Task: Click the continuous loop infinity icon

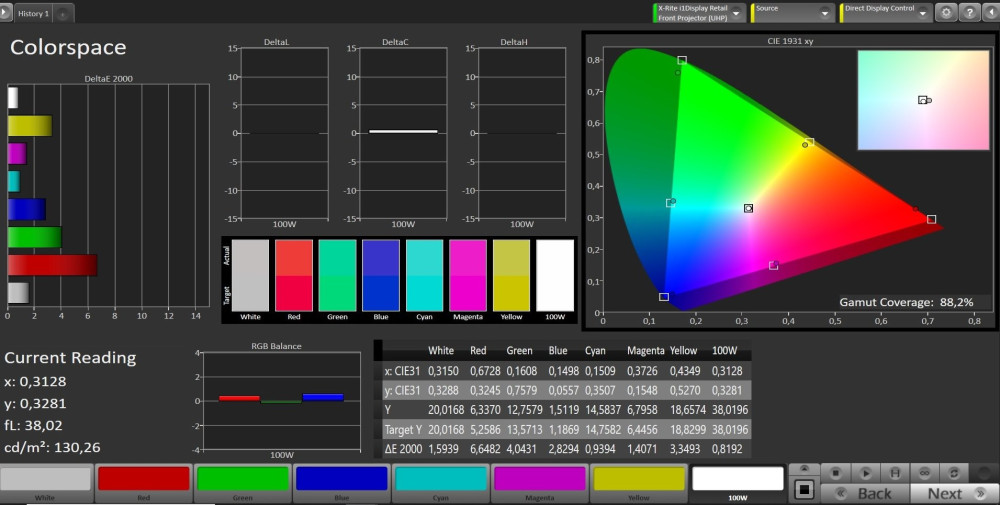Action: [926, 471]
